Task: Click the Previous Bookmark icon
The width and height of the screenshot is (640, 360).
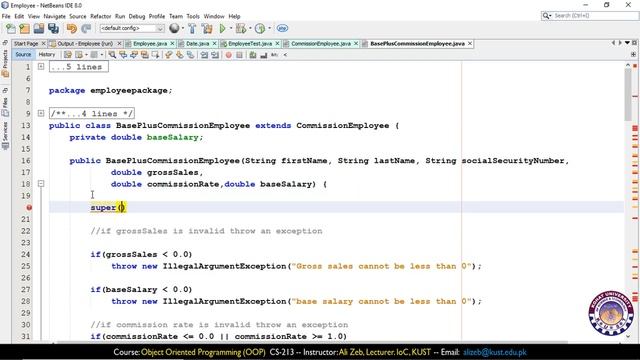Action: click(168, 54)
